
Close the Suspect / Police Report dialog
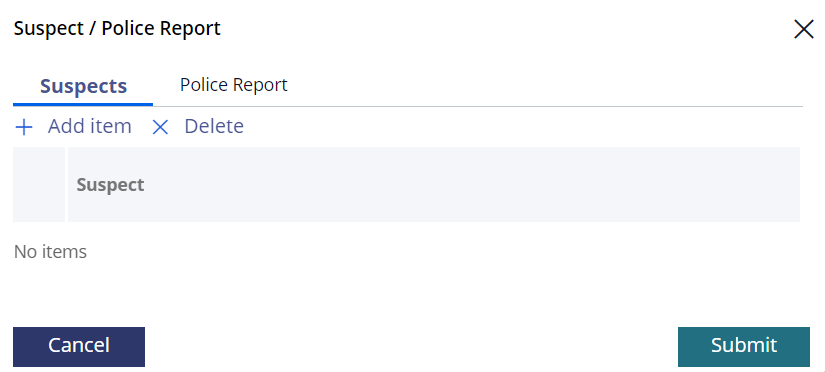(803, 29)
